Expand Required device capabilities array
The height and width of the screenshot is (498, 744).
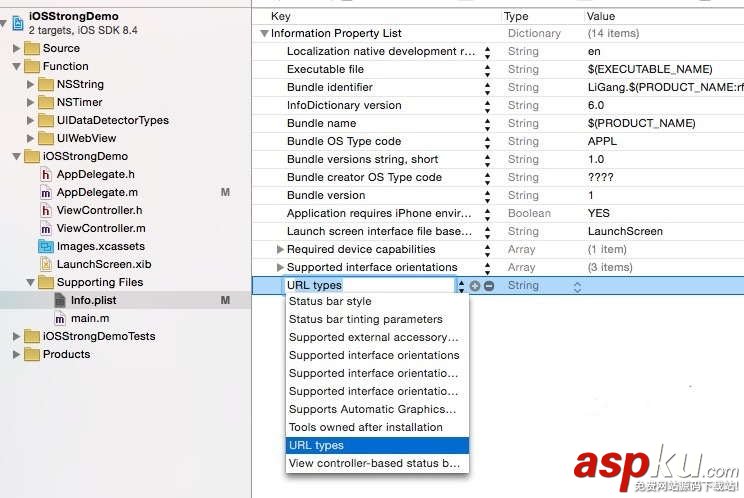click(x=280, y=249)
